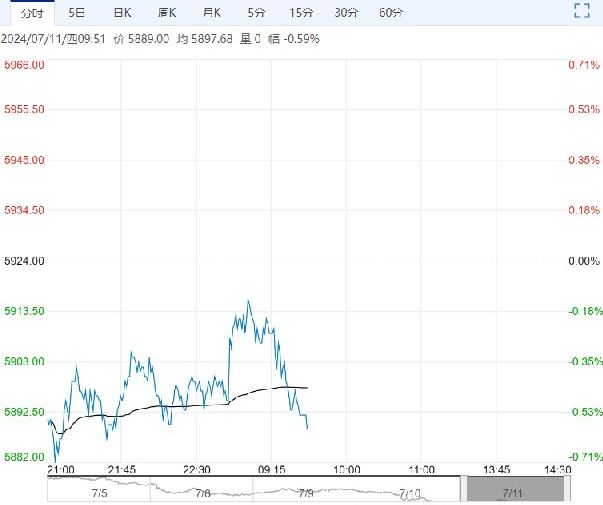Click the 7/9 date on range navigator
603x505 pixels.
click(x=304, y=493)
